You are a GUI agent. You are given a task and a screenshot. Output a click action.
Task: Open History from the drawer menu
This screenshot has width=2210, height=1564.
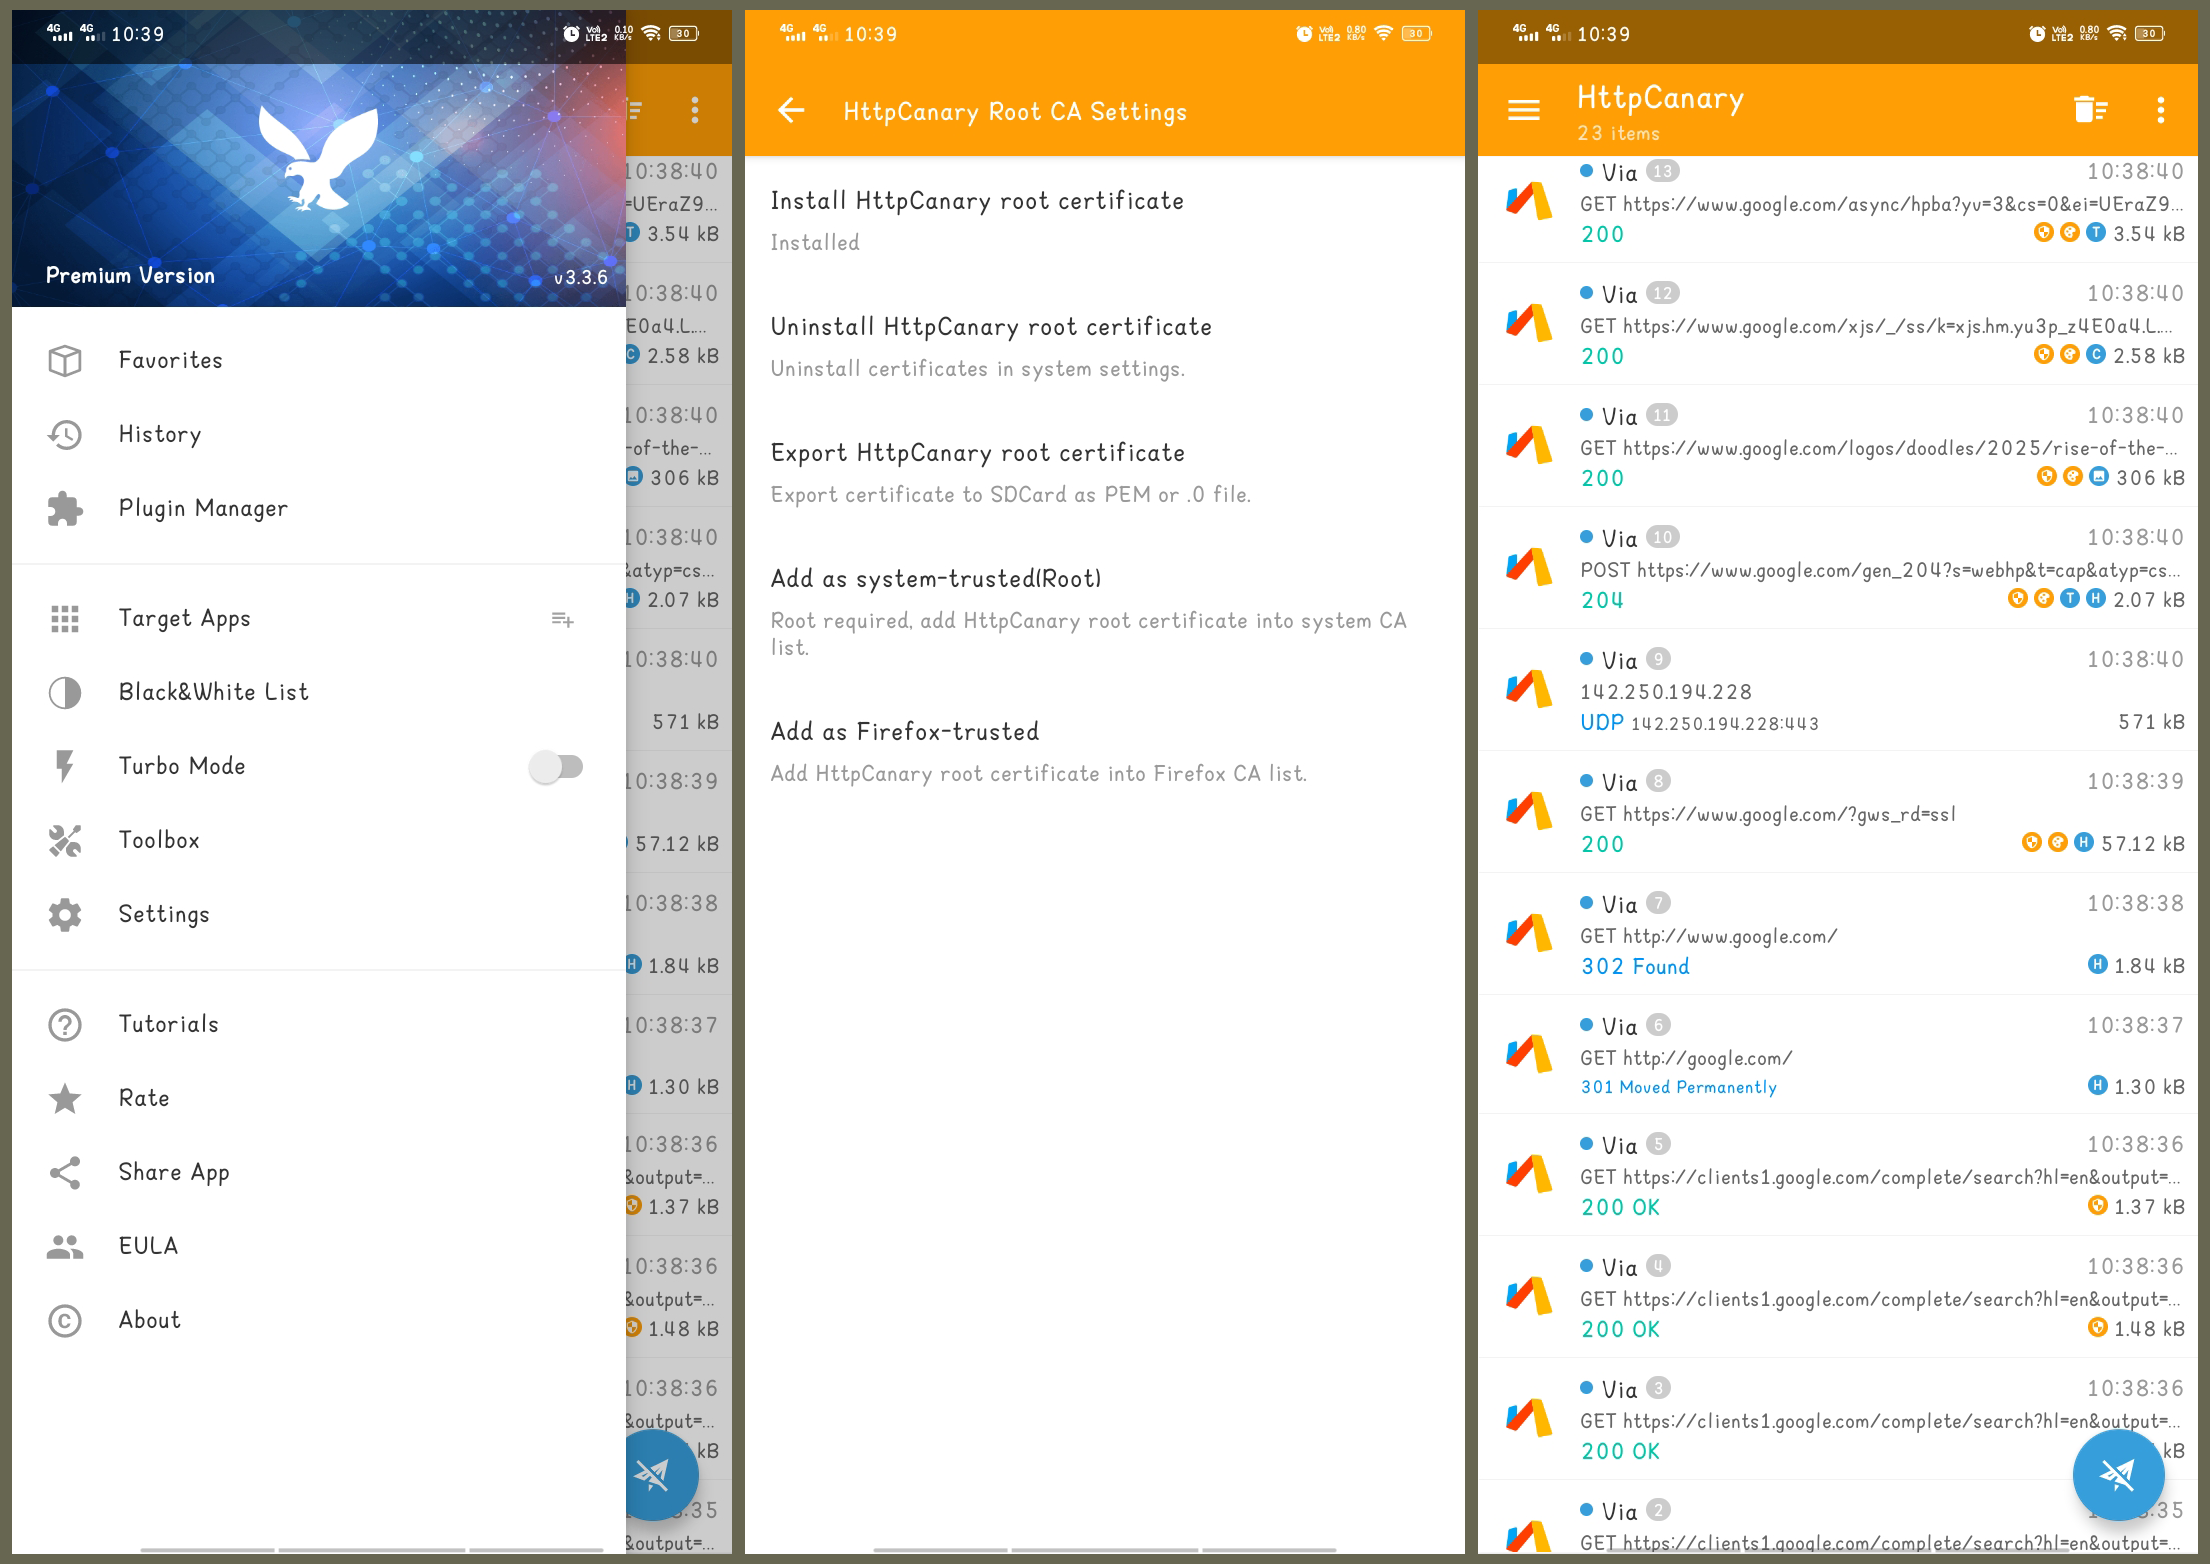160,434
